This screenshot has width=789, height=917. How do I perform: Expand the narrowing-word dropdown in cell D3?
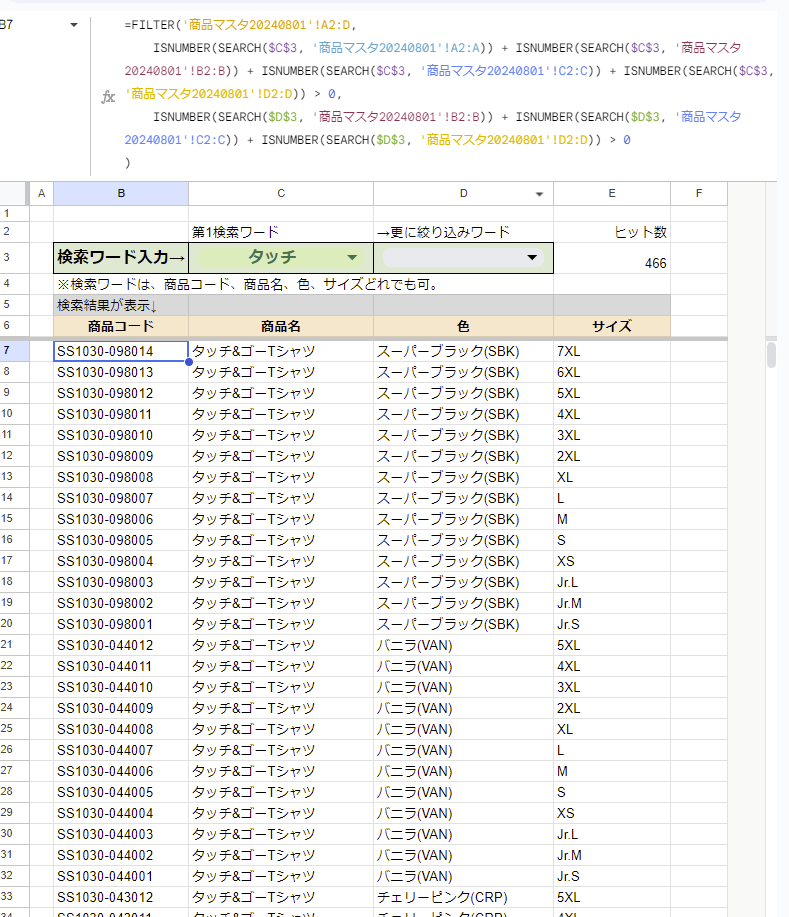(x=531, y=257)
